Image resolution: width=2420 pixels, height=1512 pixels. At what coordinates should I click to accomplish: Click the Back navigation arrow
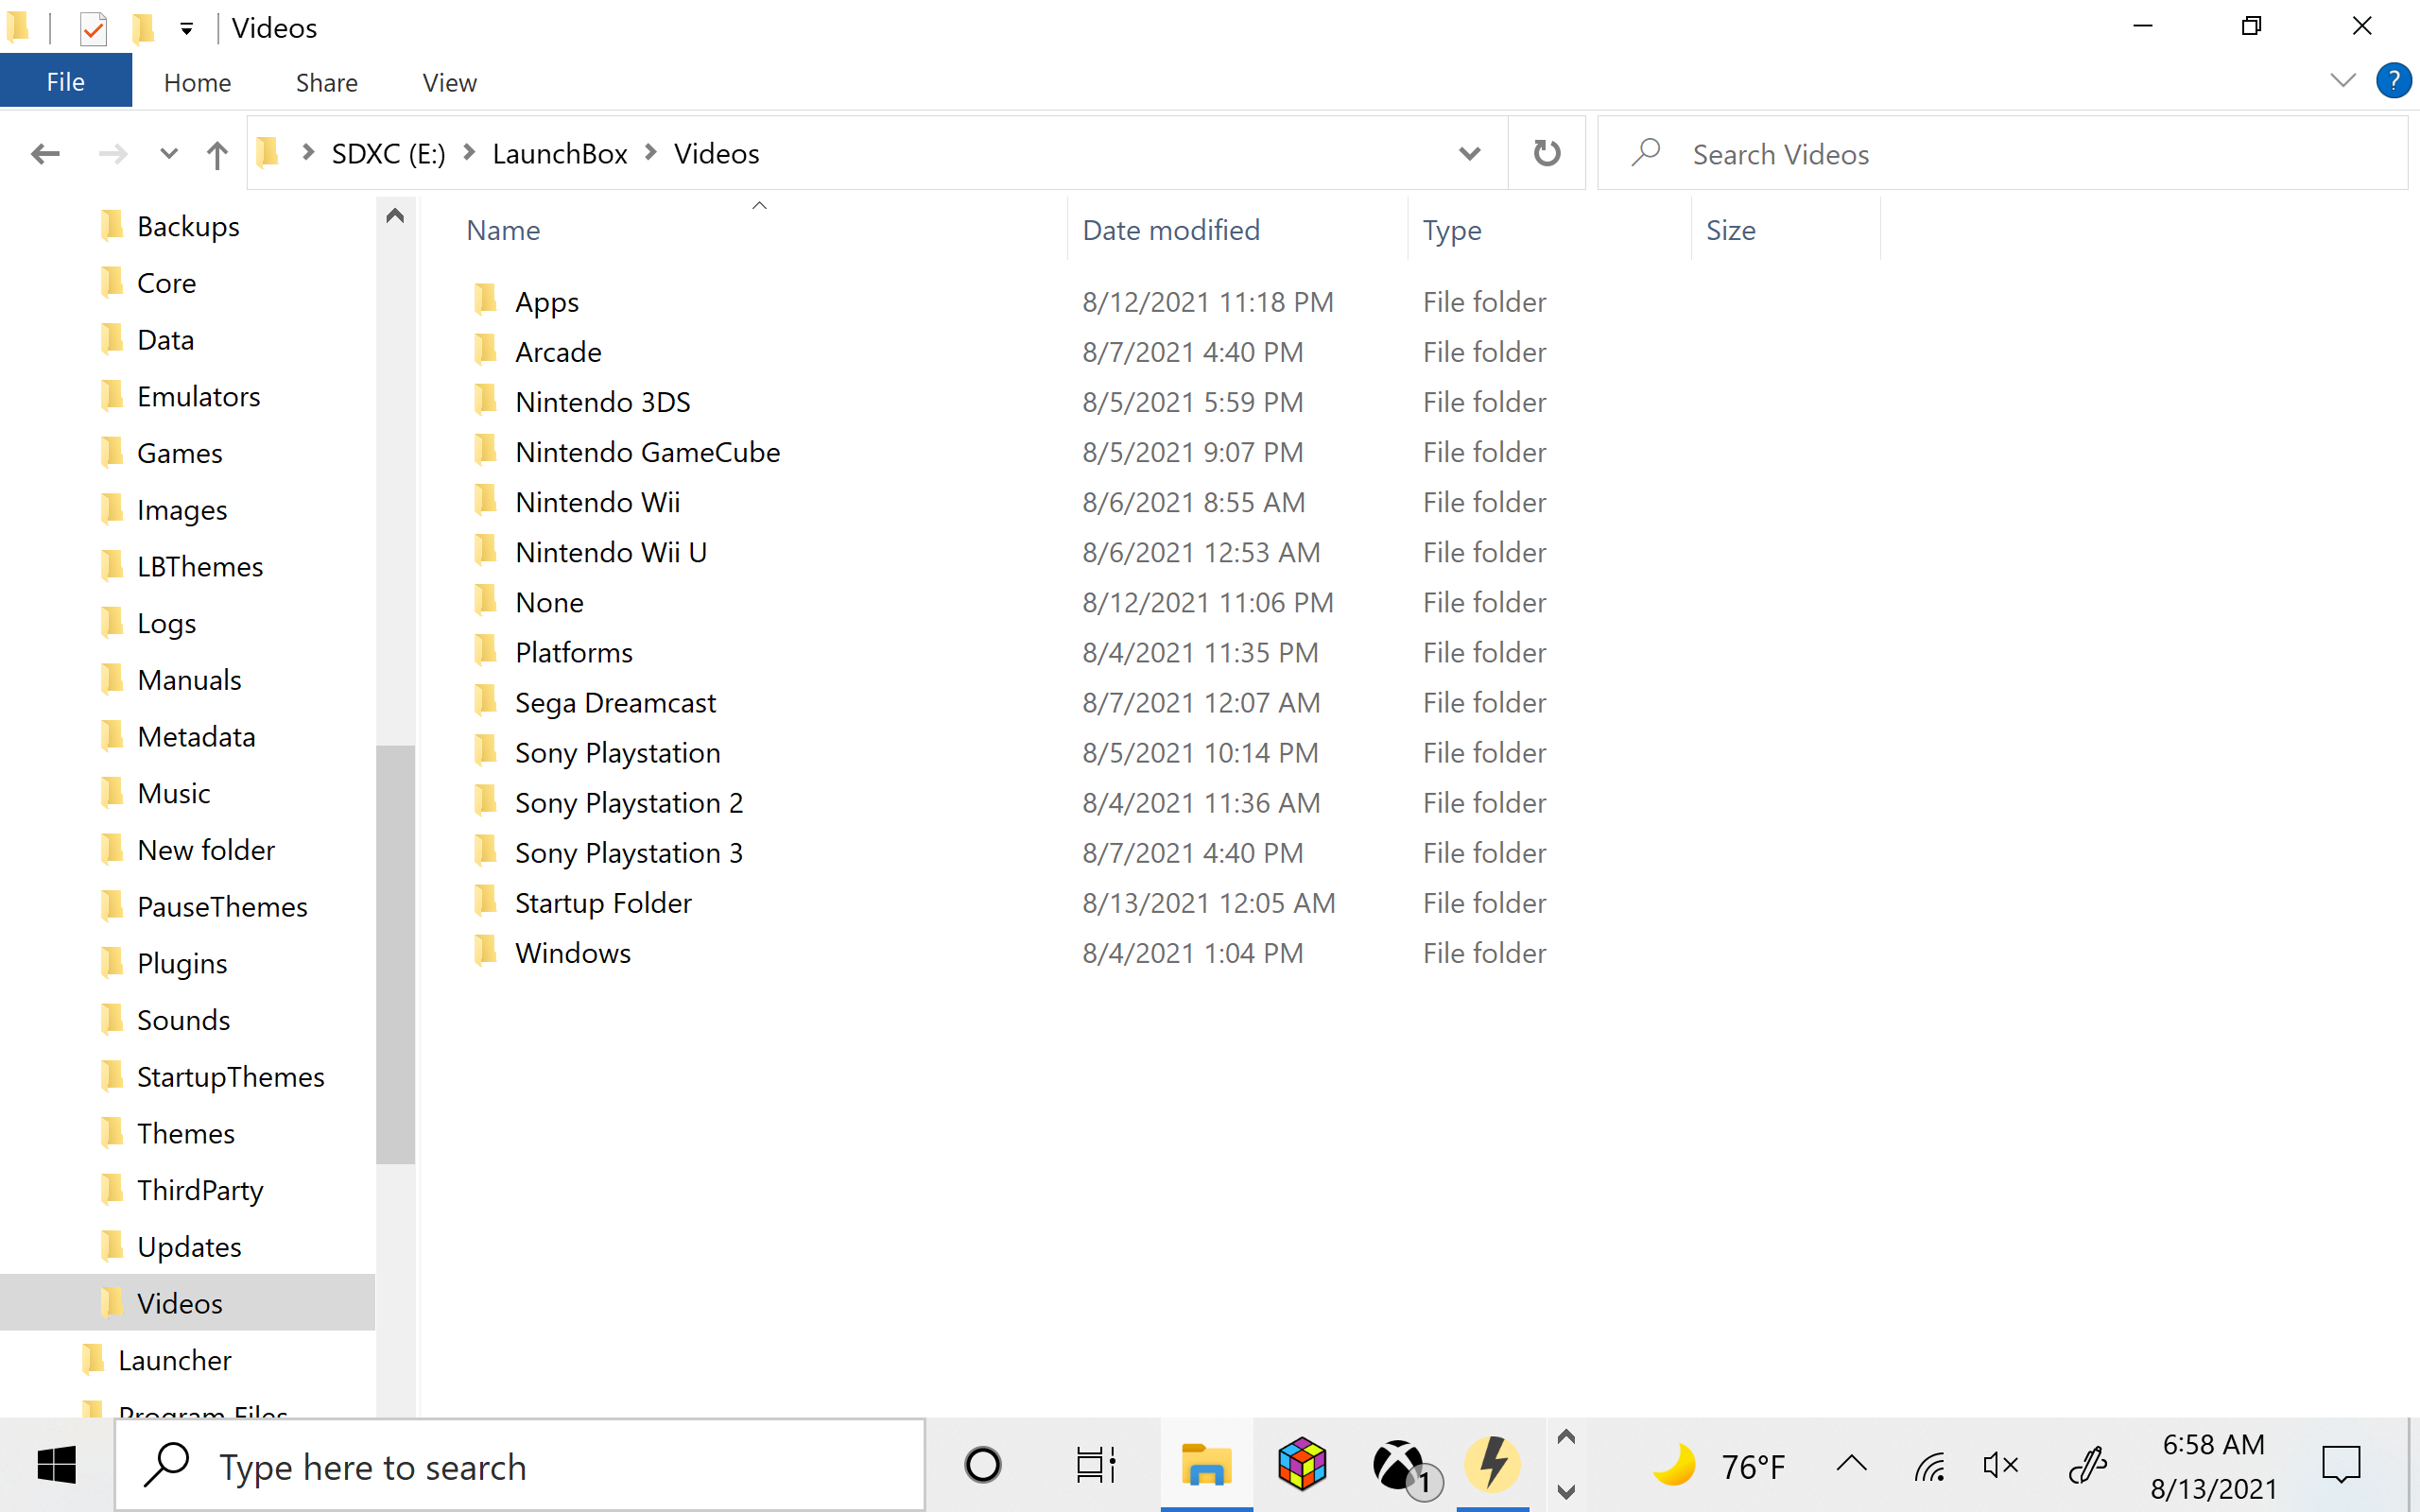pyautogui.click(x=45, y=154)
